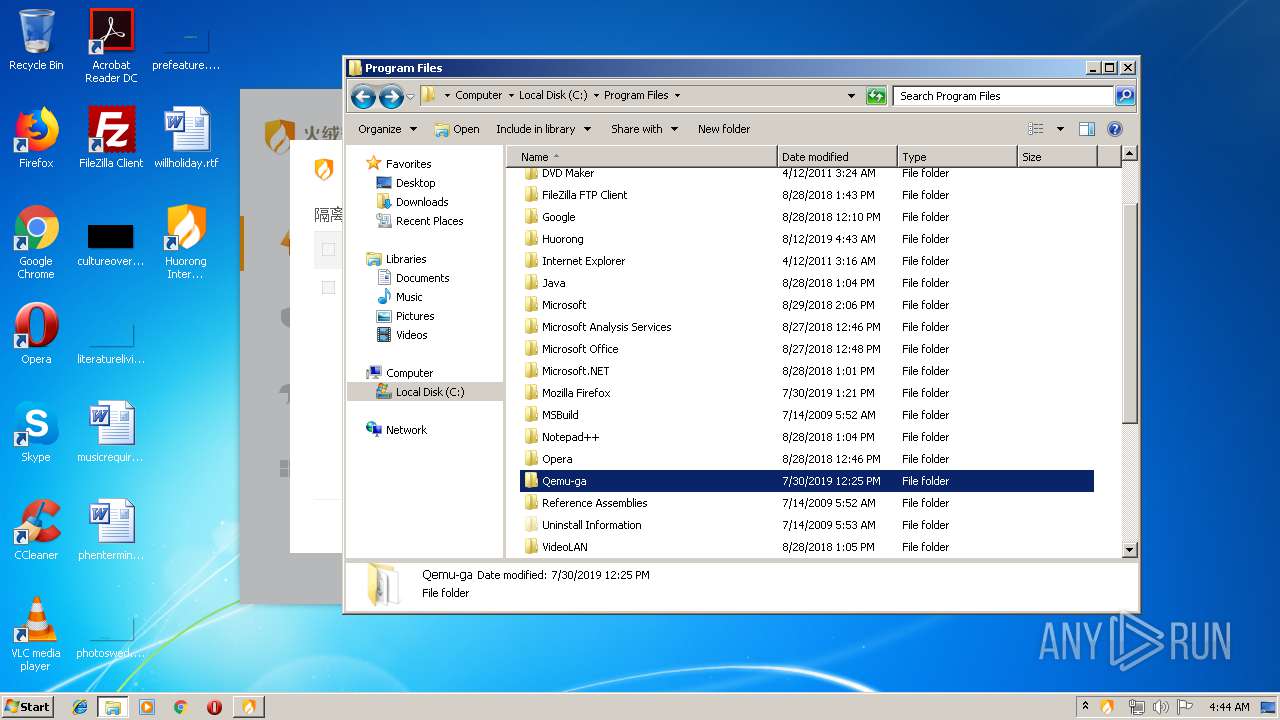The width and height of the screenshot is (1280, 720).
Task: Select CCleaner desktop shortcut
Action: 36,530
